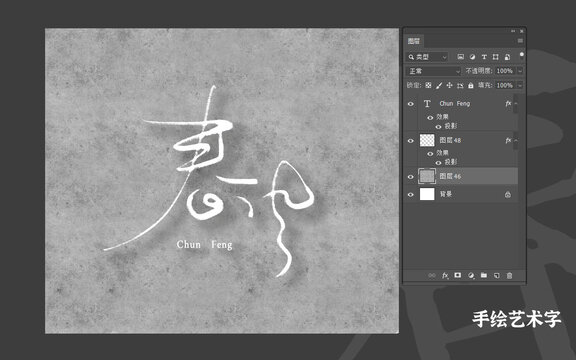Hide the 背景 layer

click(411, 195)
